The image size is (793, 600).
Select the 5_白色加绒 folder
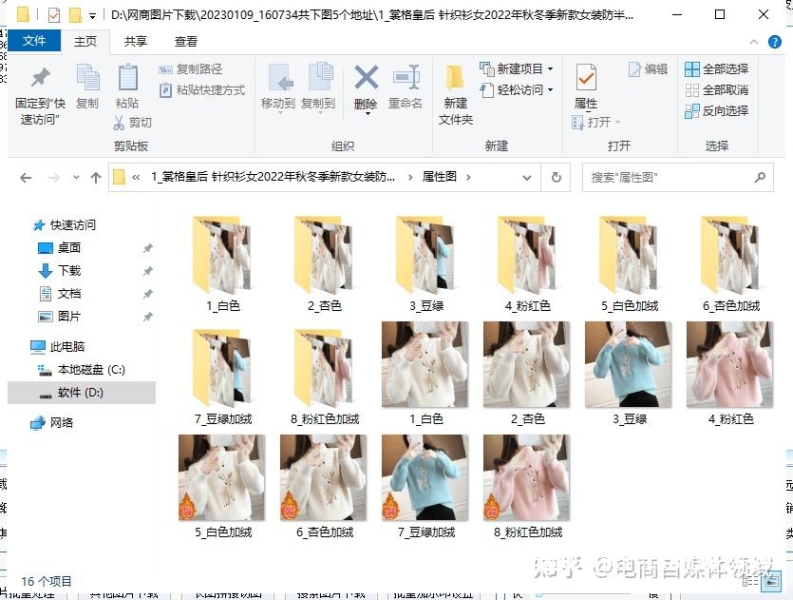[x=629, y=263]
